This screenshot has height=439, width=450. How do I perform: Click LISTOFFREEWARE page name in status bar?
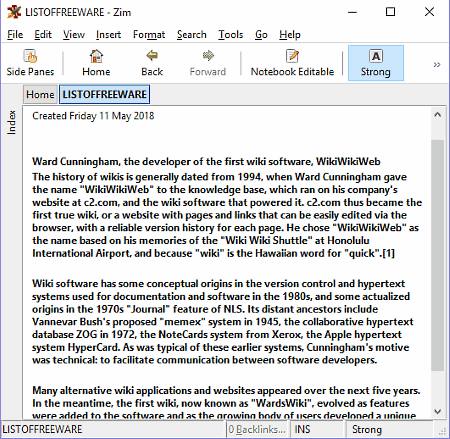click(42, 429)
